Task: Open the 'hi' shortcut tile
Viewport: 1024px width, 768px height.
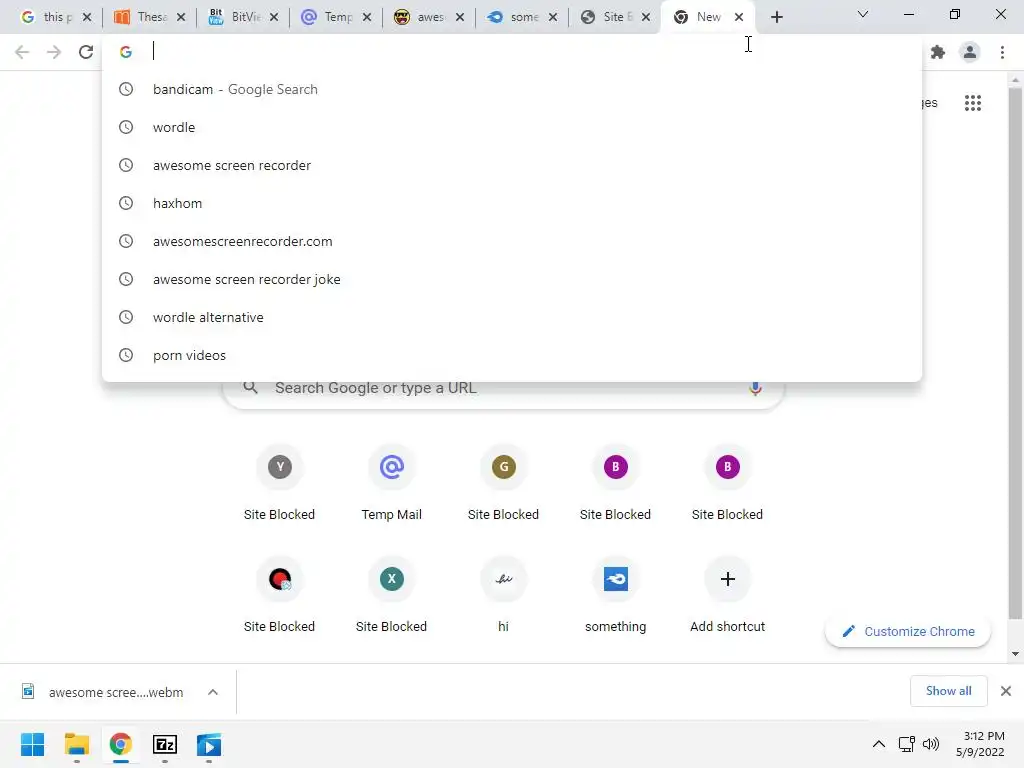Action: coord(504,596)
